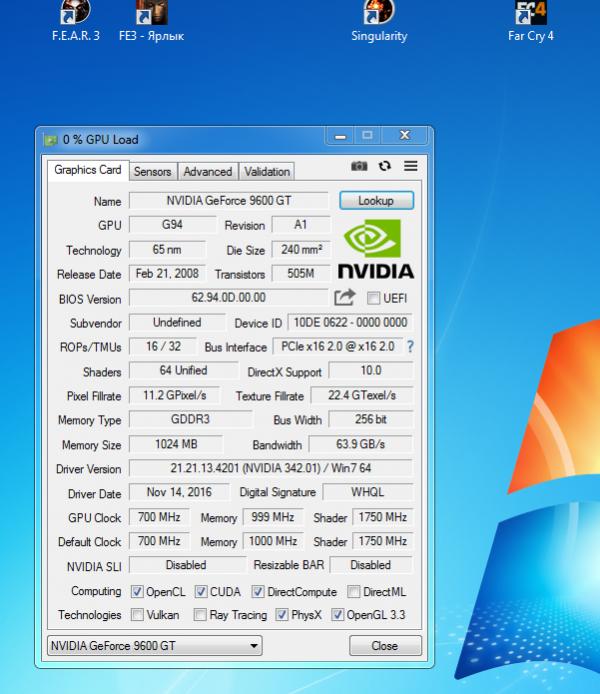Screen dimensions: 600x694
Task: Click the Resizable BAR value Disabled
Action: pos(371,565)
